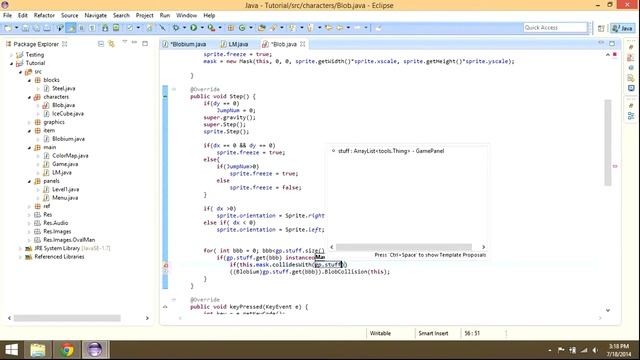640x360 pixels.
Task: Click the Save All toolbar icon
Action: click(36, 28)
